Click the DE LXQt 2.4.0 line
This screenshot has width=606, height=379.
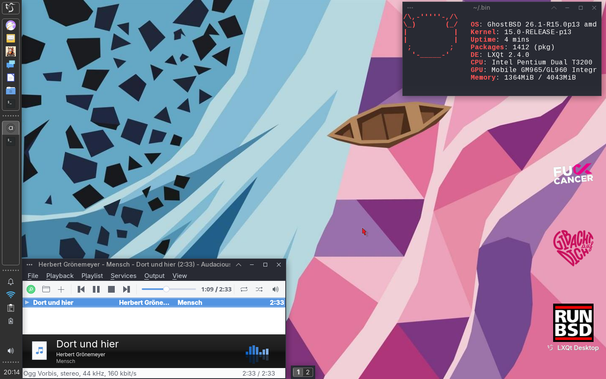(x=500, y=55)
